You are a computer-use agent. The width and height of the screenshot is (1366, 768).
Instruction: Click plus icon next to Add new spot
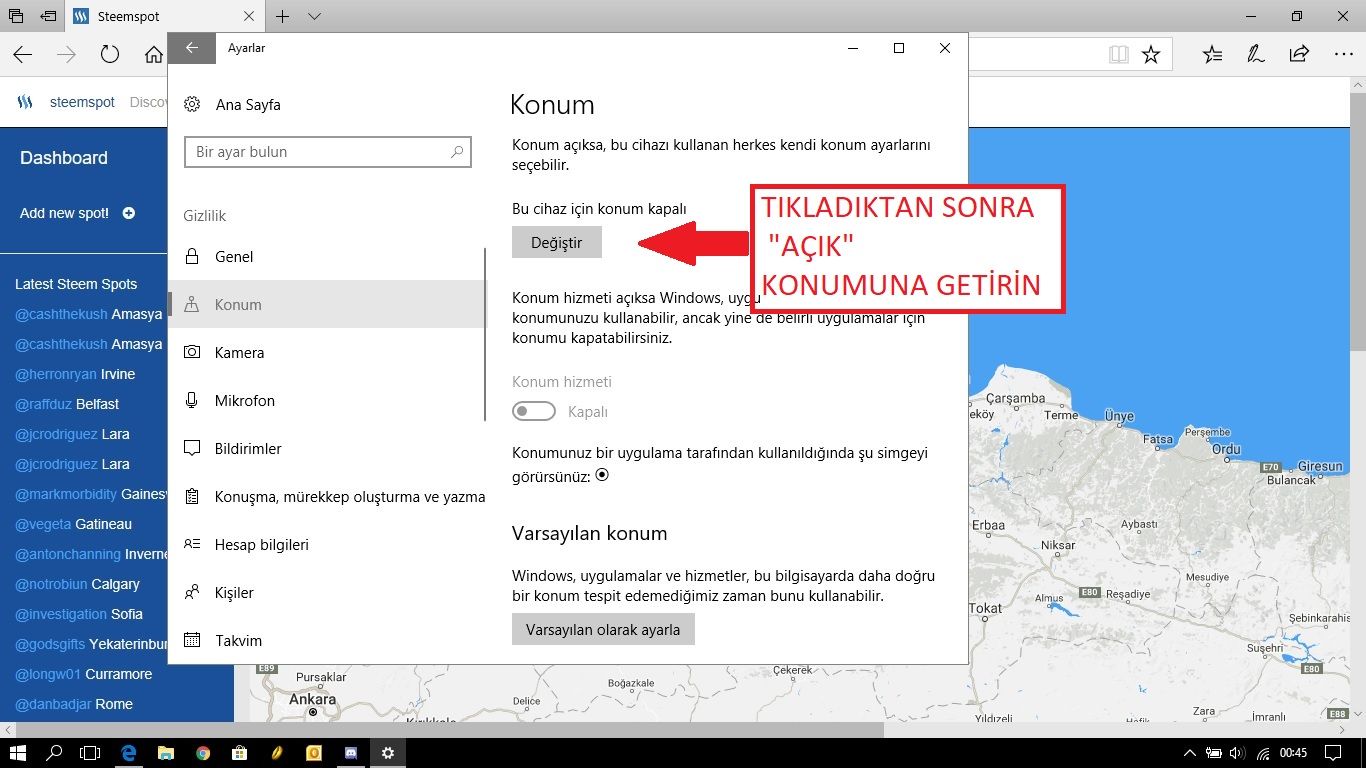click(x=128, y=213)
